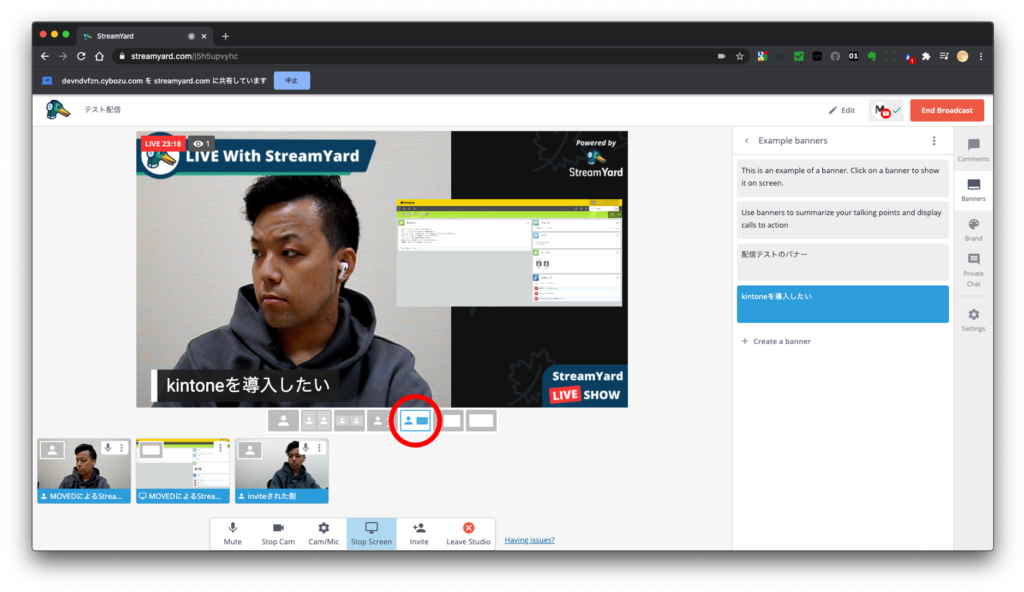Open the Extensions puzzle menu

pos(926,56)
